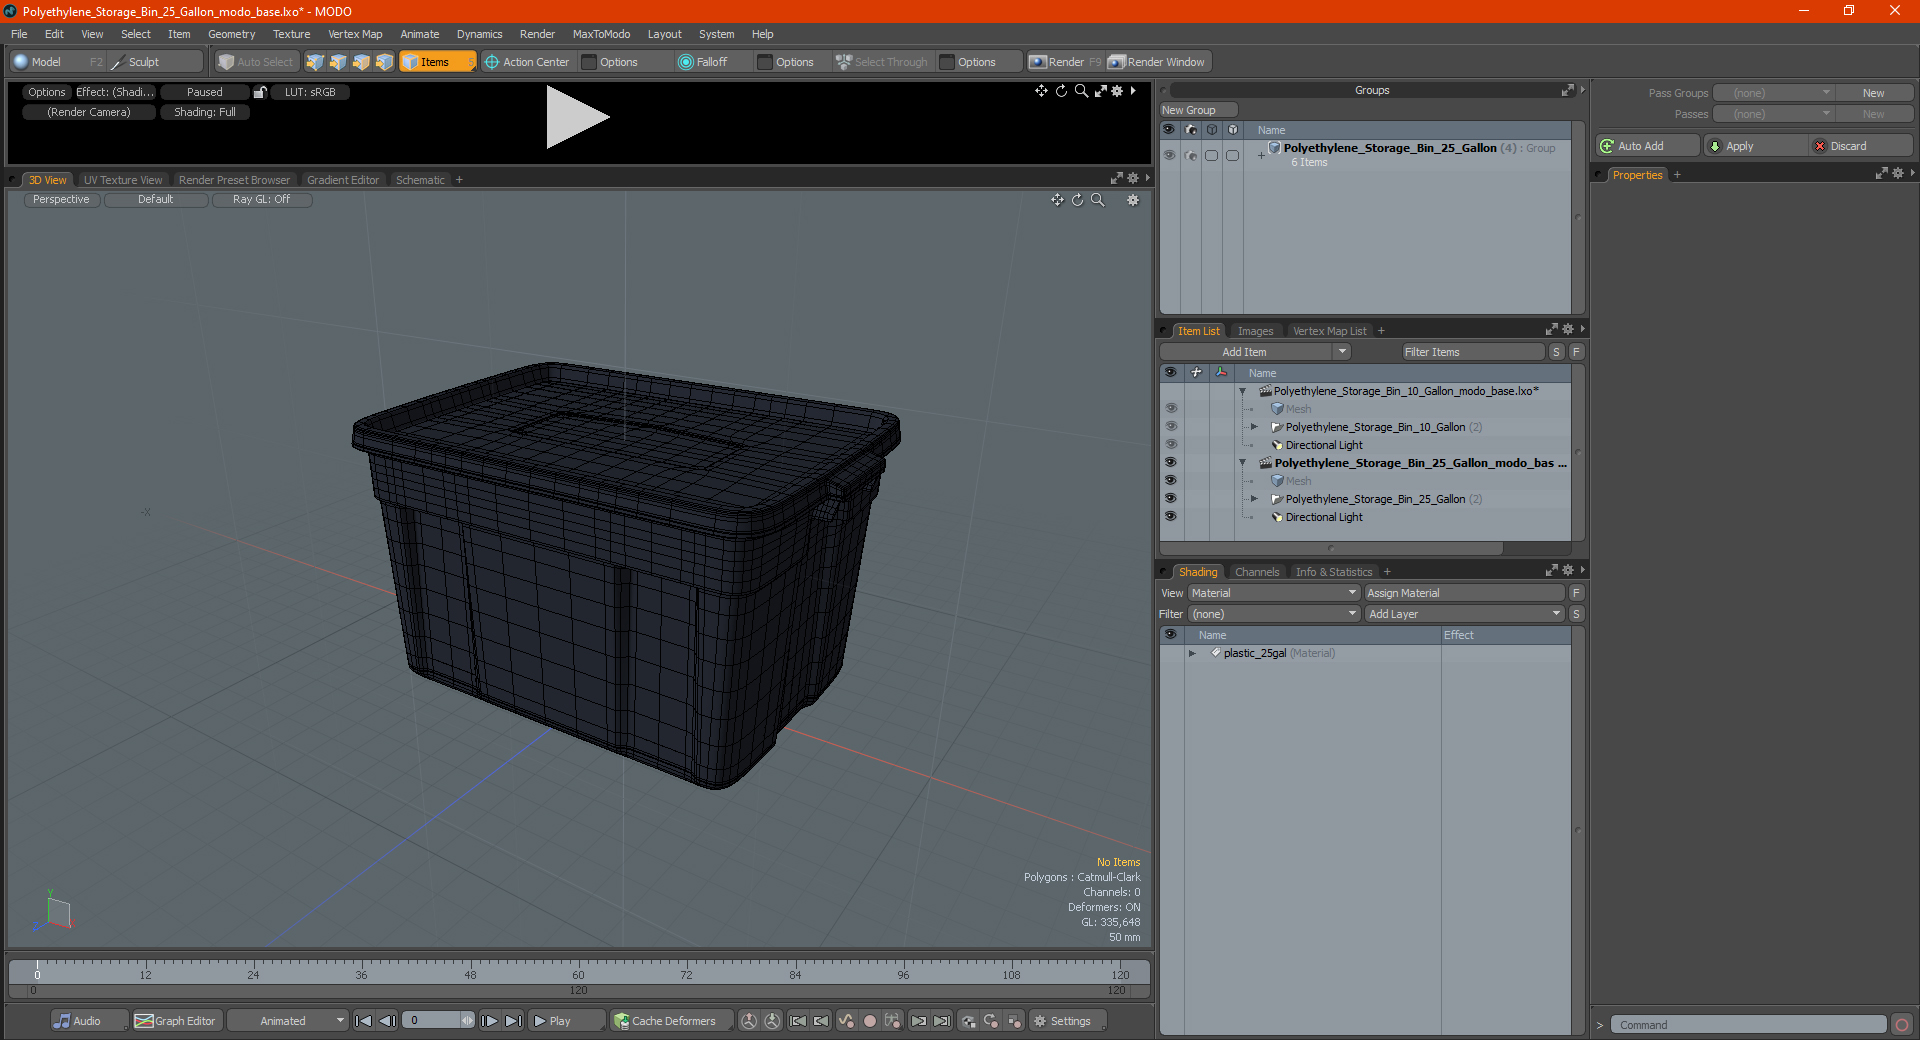Click the record key circle icon

coord(870,1021)
